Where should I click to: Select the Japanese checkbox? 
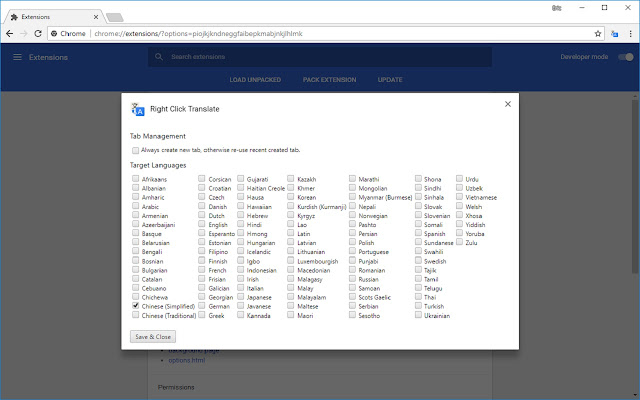coord(240,296)
